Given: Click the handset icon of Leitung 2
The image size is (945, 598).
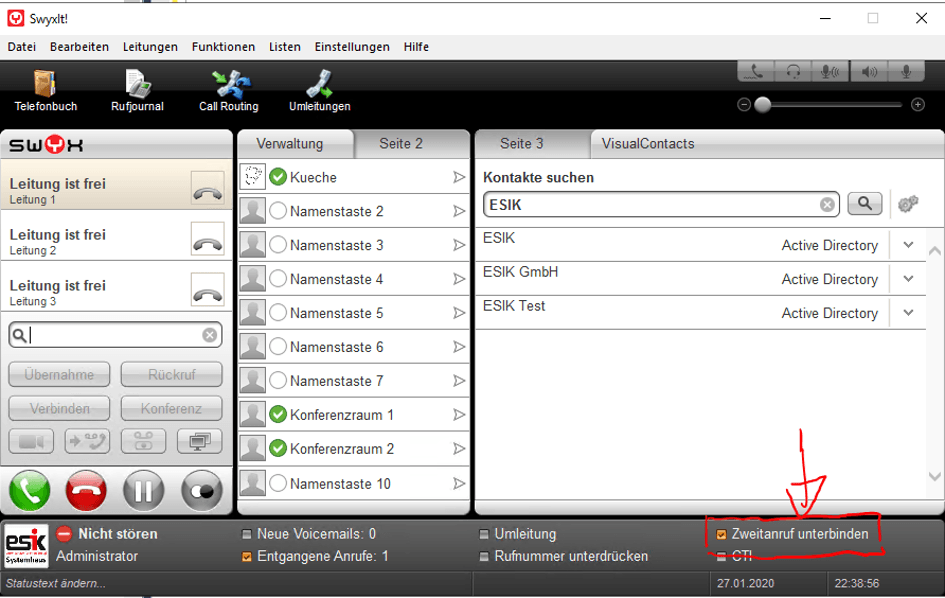Looking at the screenshot, I should pos(208,239).
